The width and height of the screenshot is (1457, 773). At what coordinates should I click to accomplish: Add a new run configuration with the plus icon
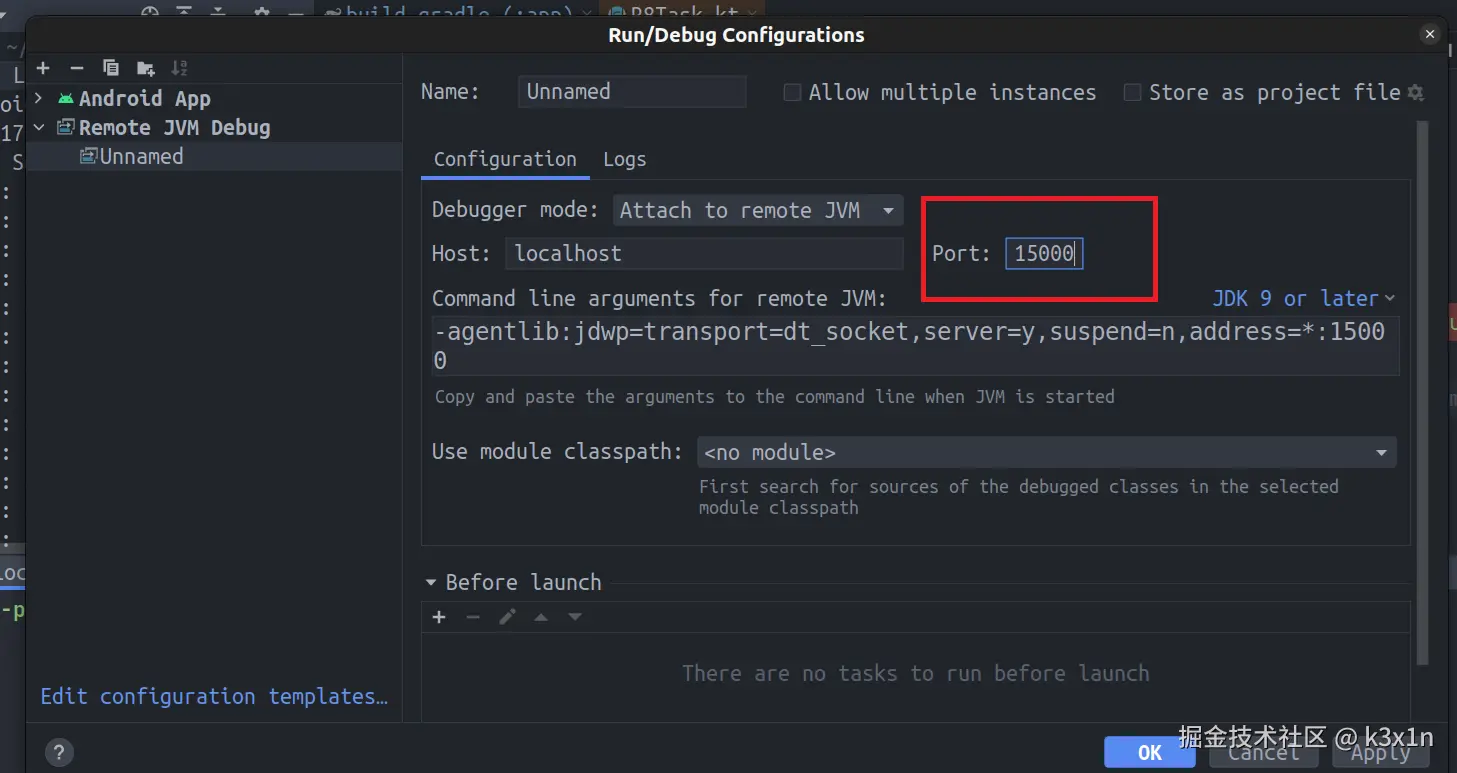click(x=43, y=68)
